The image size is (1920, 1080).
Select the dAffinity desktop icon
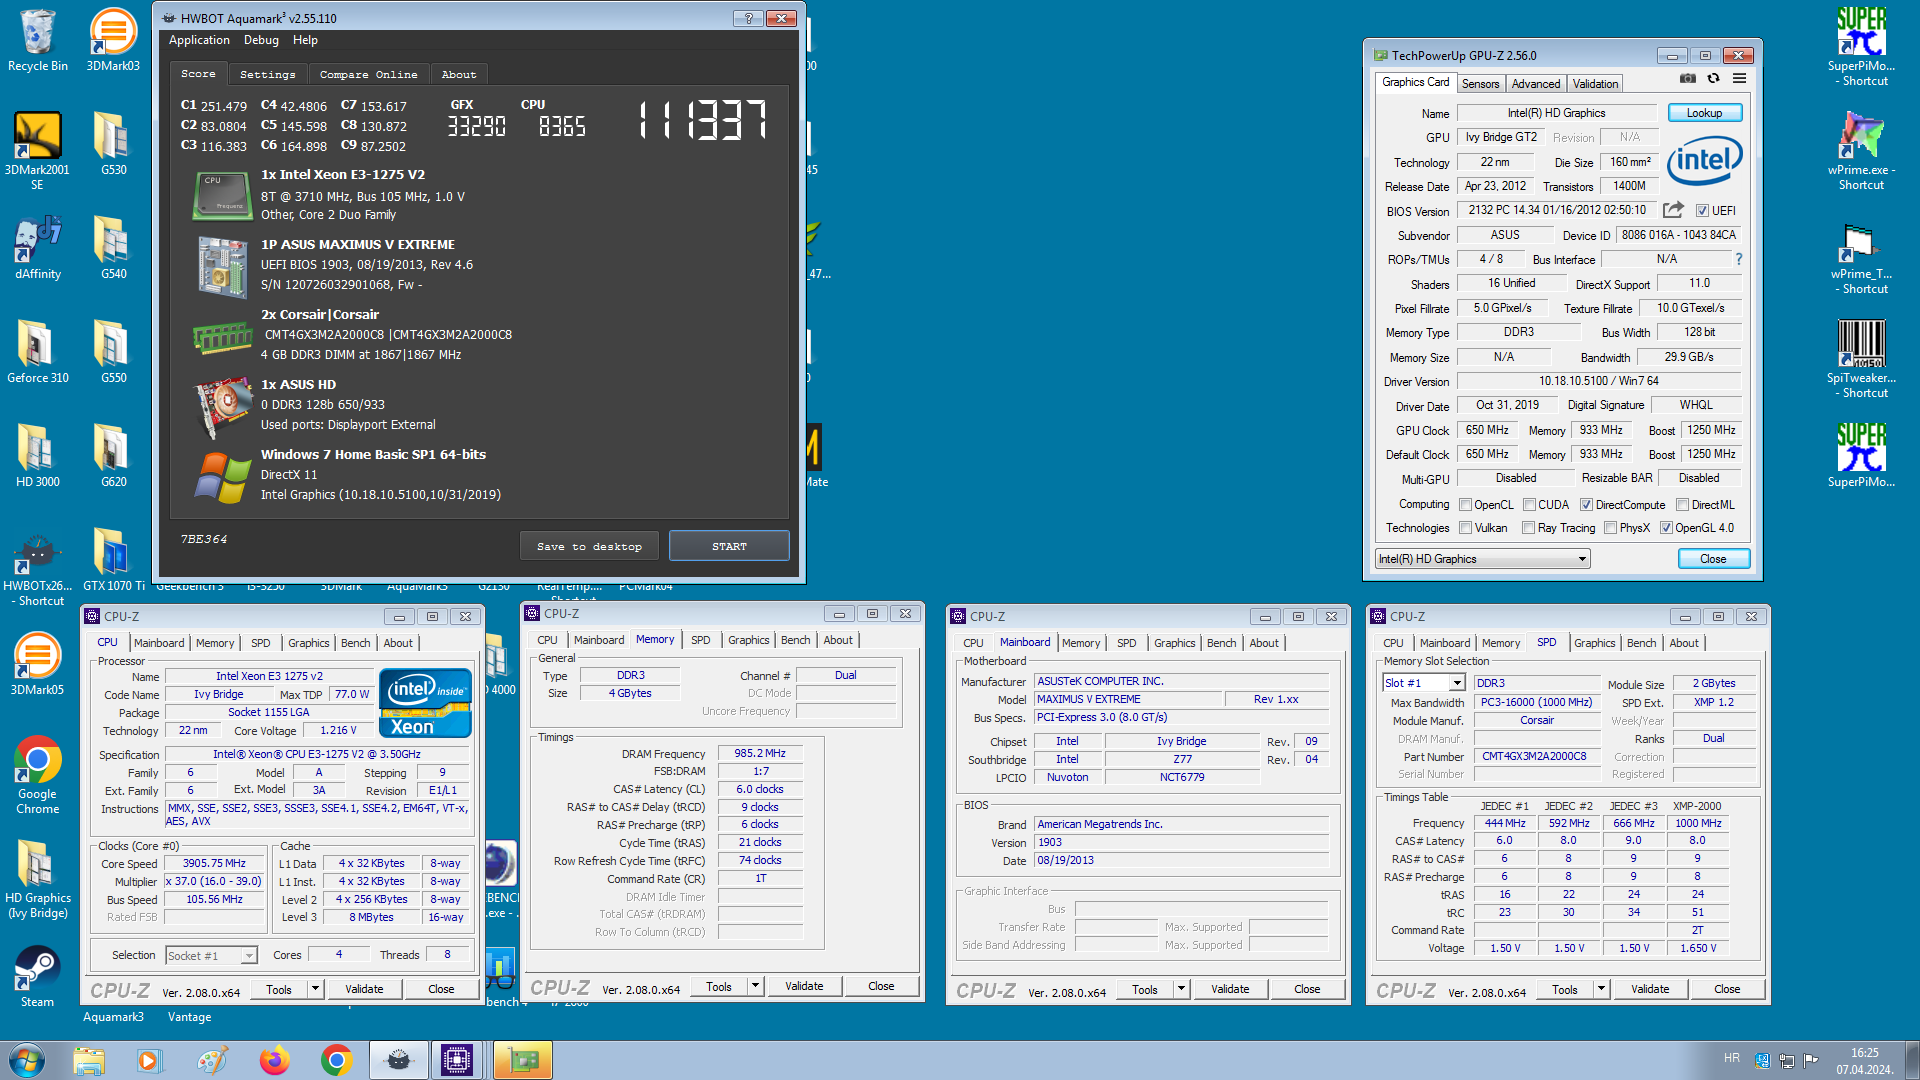click(x=38, y=249)
